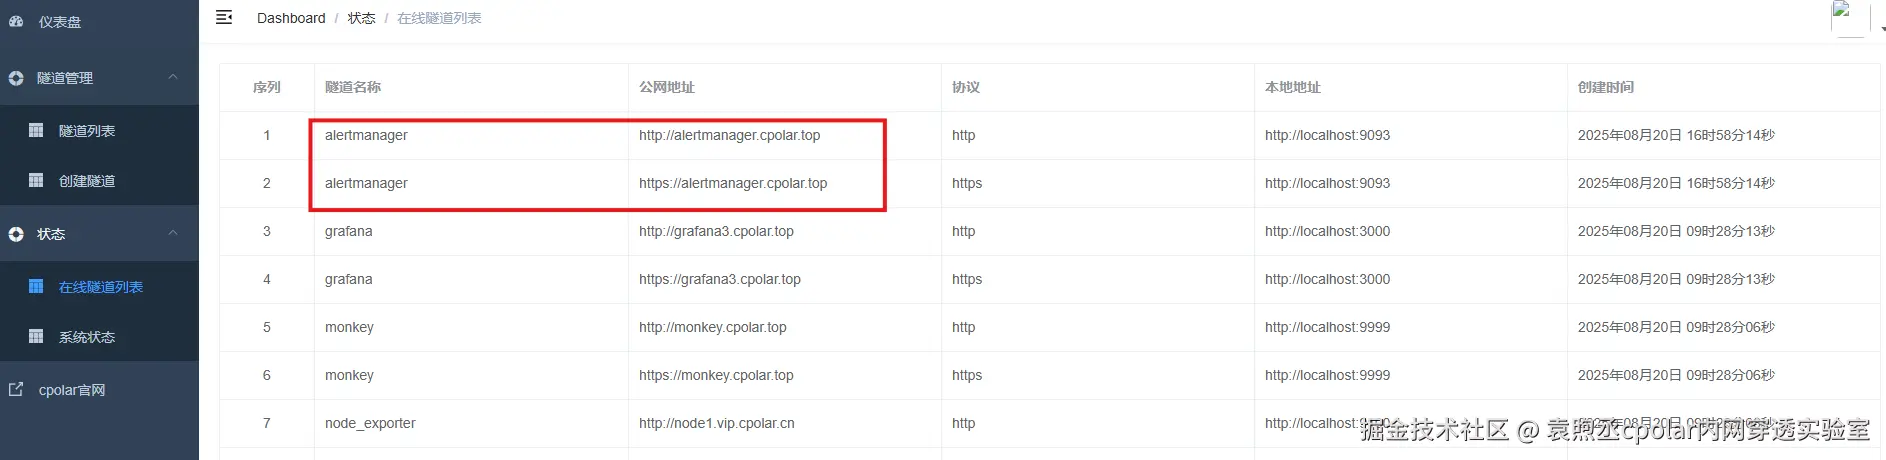Image resolution: width=1886 pixels, height=460 pixels.
Task: Click the 状态 plus-circle icon
Action: (x=16, y=234)
